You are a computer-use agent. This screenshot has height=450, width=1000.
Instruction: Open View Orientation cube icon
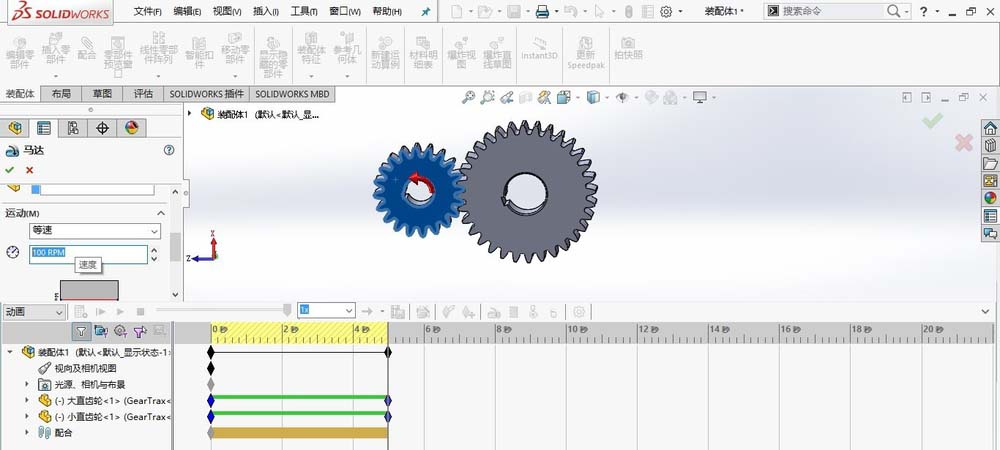pyautogui.click(x=563, y=98)
